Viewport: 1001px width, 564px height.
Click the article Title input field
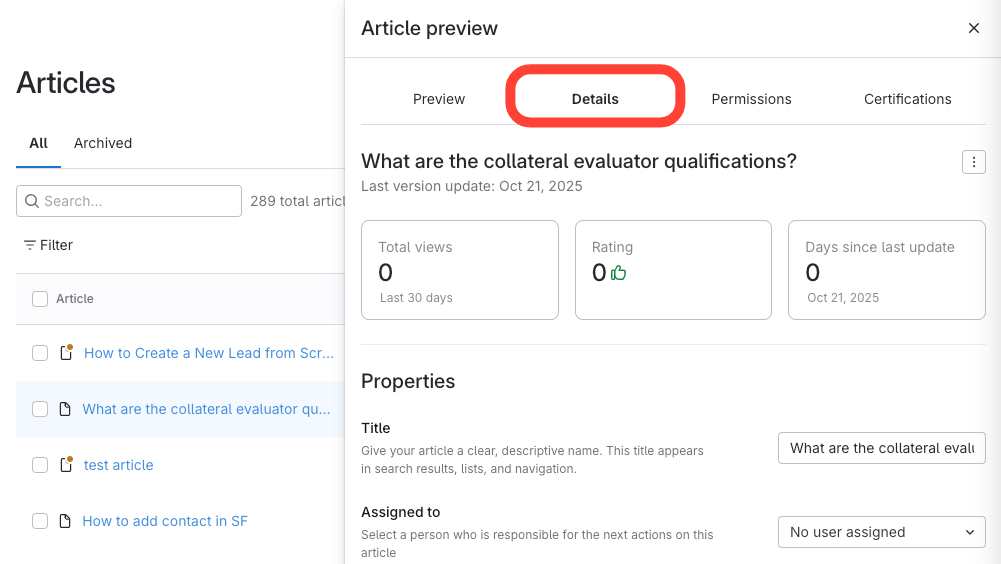pyautogui.click(x=881, y=448)
